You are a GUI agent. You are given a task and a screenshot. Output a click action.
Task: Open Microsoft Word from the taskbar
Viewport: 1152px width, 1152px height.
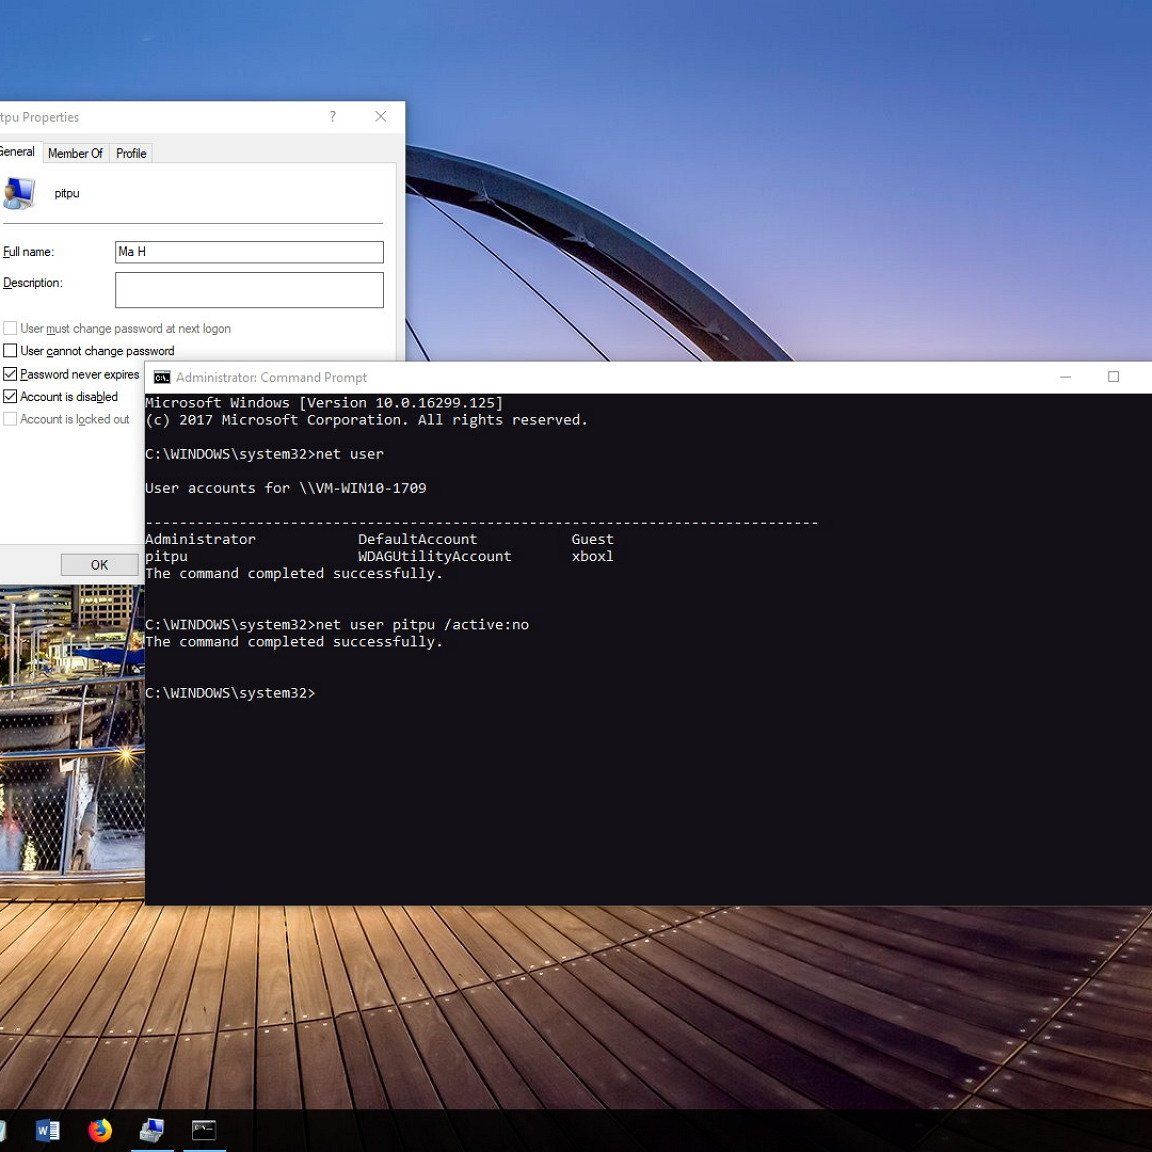47,1130
